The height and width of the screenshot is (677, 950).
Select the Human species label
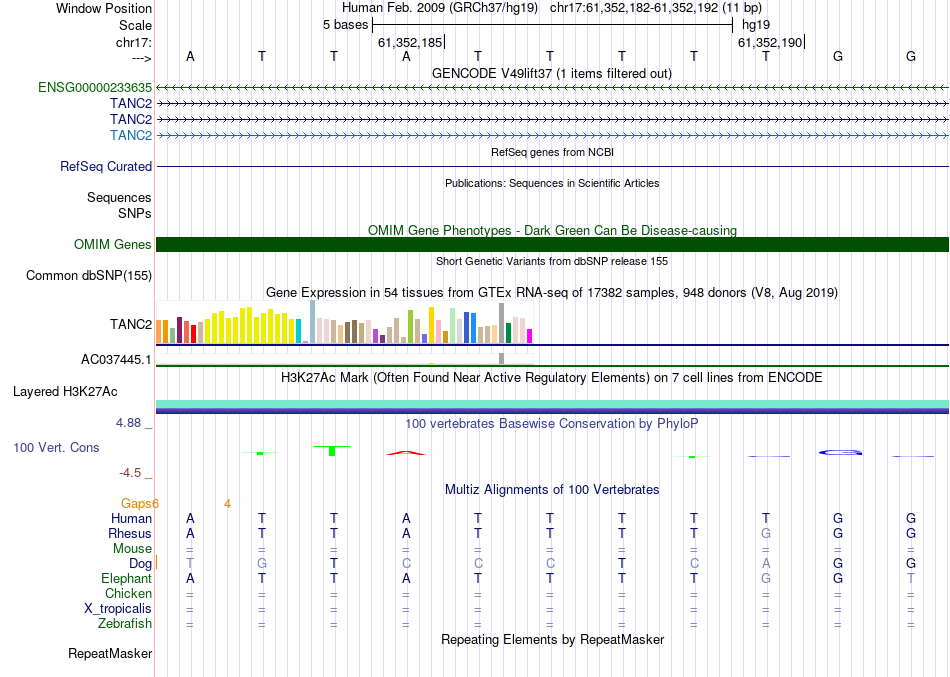(x=131, y=518)
